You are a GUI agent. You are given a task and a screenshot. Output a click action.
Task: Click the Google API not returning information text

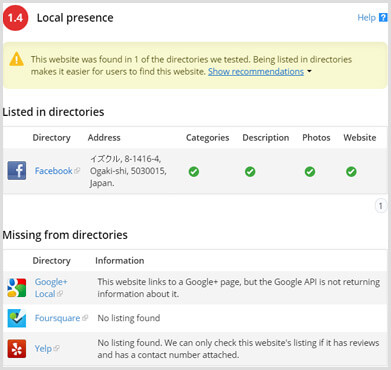pyautogui.click(x=239, y=288)
